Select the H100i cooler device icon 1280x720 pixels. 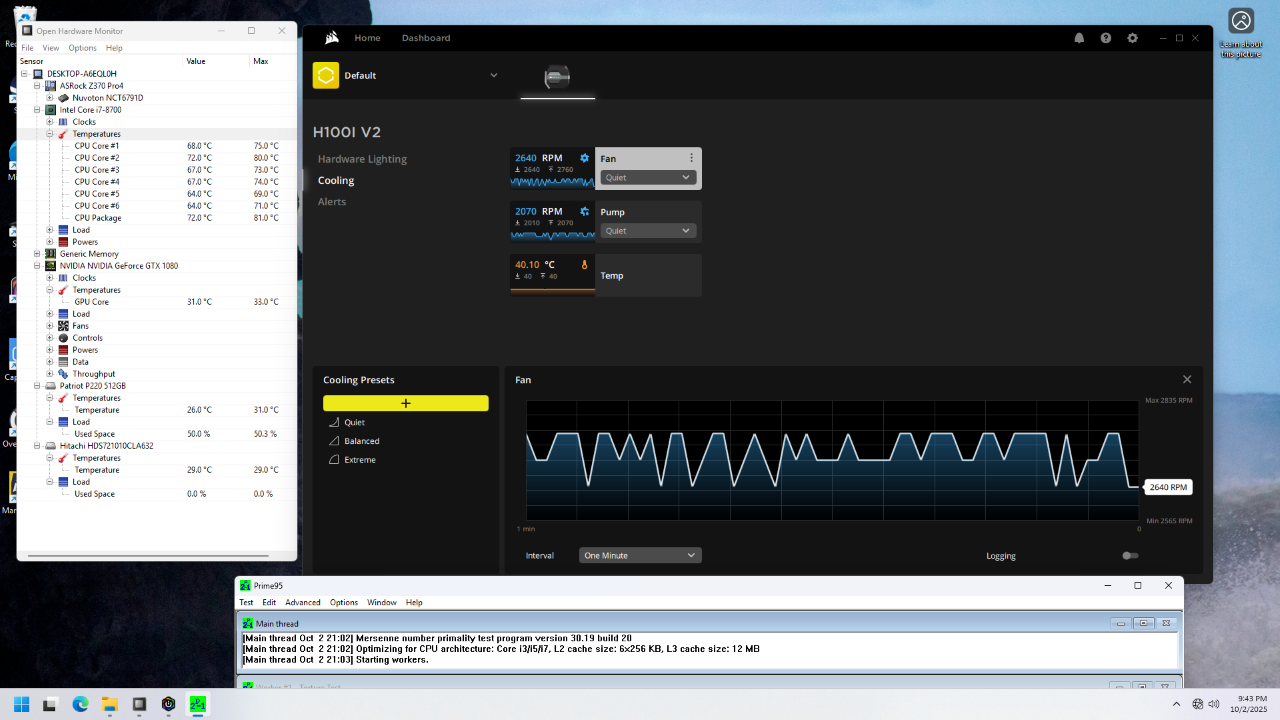(557, 77)
